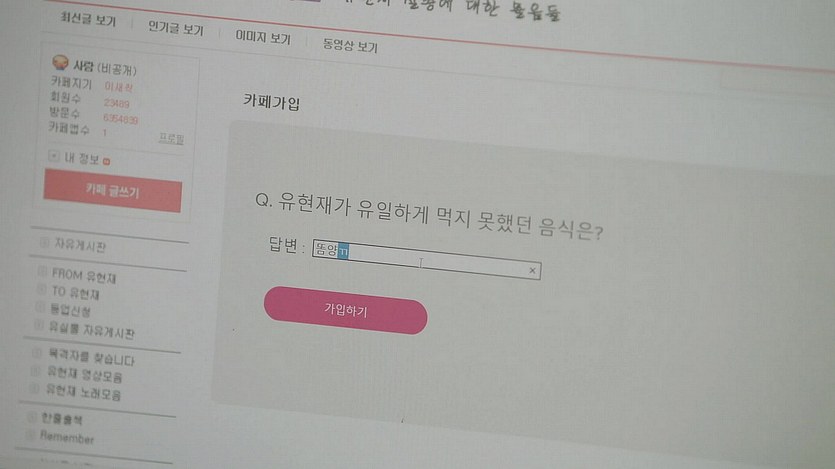Open the Remember board link
Viewport: 835px width, 469px height.
[x=67, y=438]
